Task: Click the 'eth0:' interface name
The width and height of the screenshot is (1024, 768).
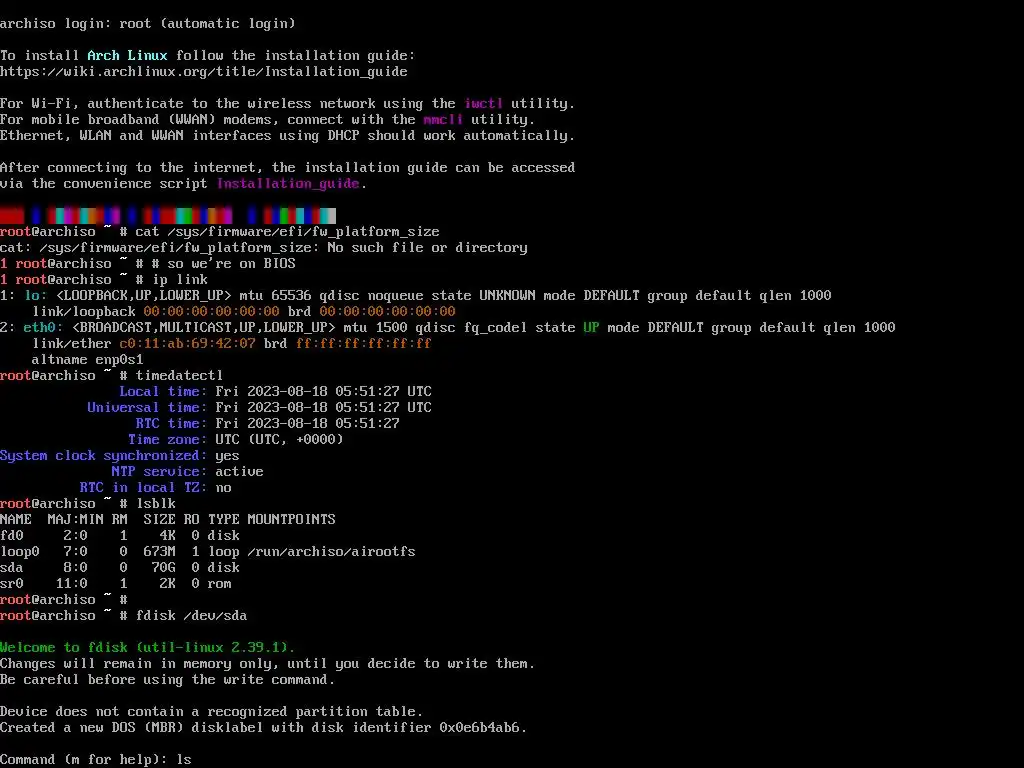Action: tap(43, 328)
